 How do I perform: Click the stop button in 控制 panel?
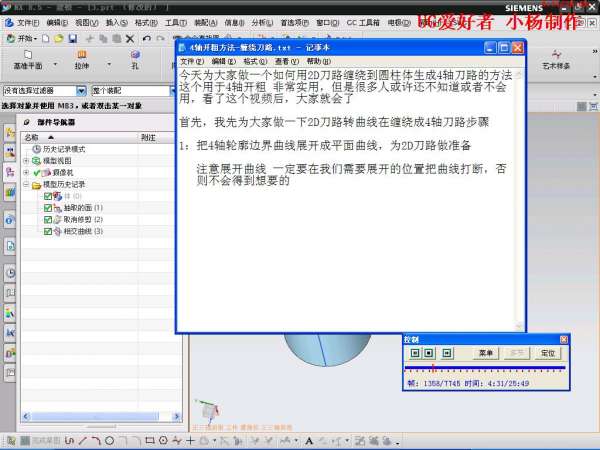click(x=429, y=353)
